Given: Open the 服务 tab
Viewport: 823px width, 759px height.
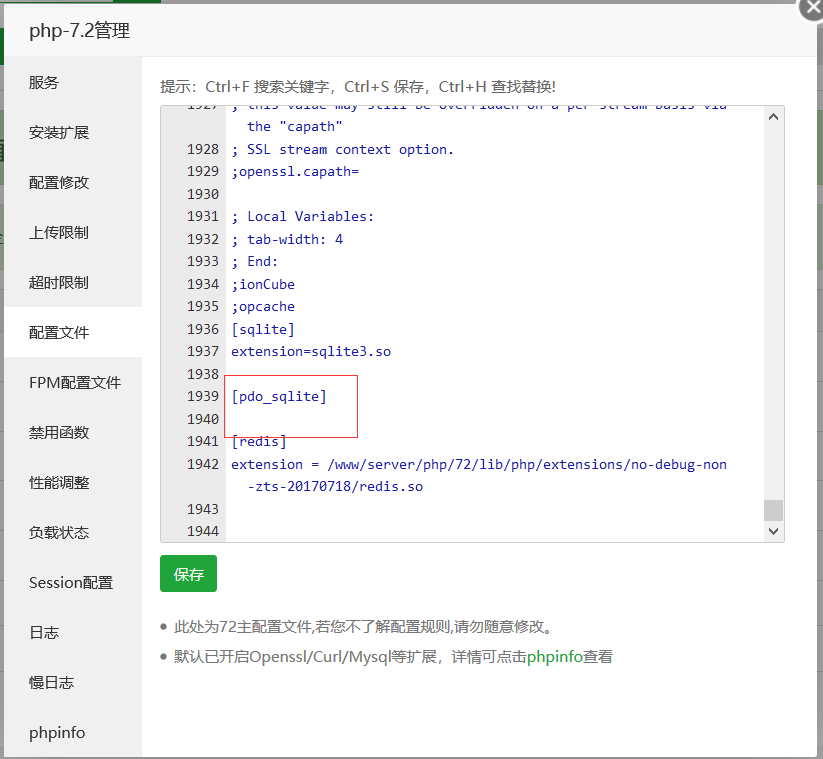Looking at the screenshot, I should click(x=73, y=82).
